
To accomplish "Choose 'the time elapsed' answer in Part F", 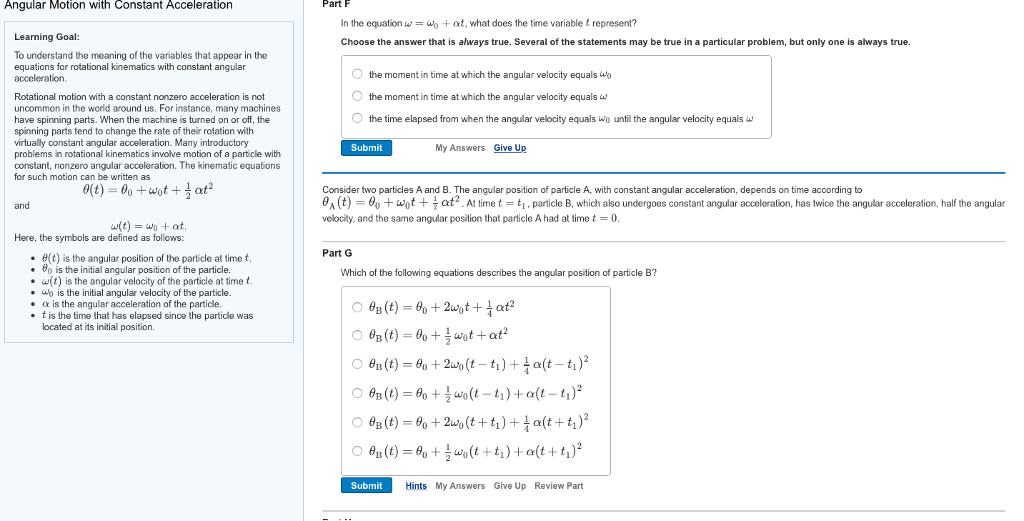I will (357, 119).
